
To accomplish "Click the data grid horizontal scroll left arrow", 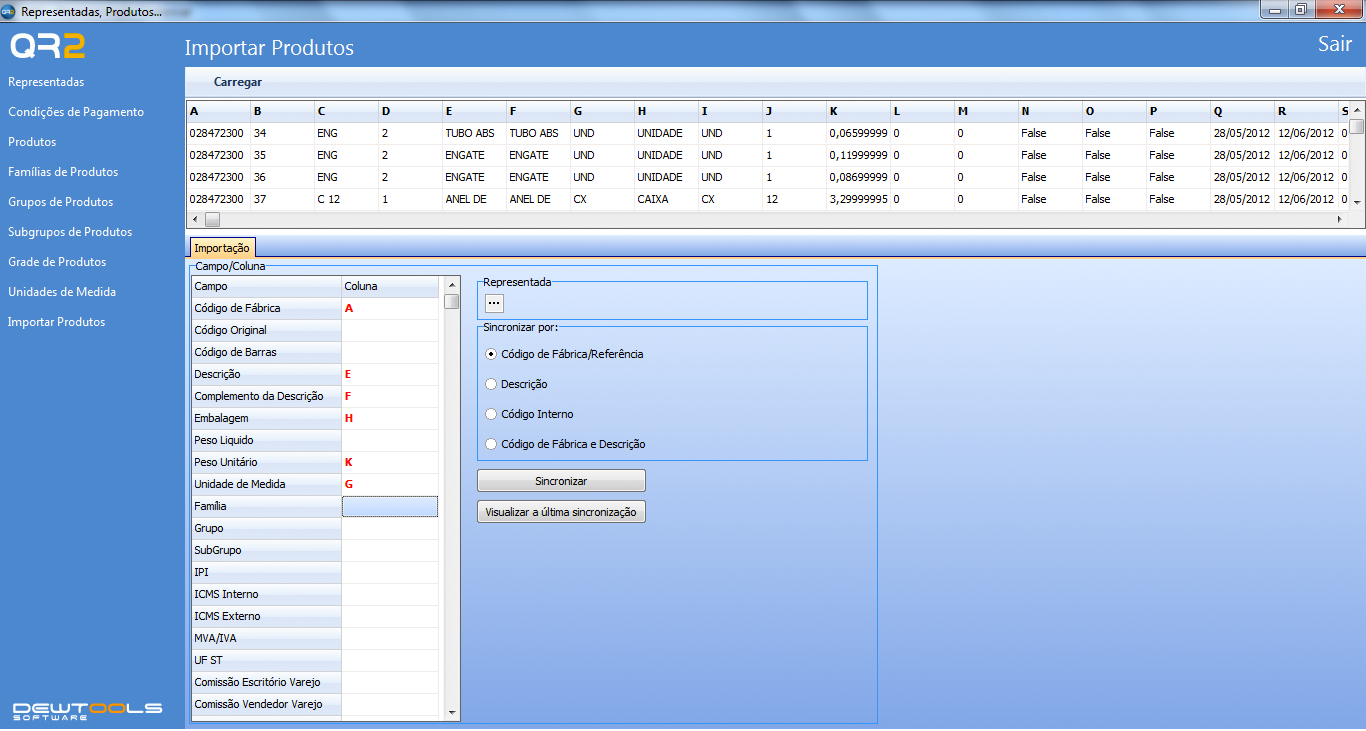I will (195, 219).
